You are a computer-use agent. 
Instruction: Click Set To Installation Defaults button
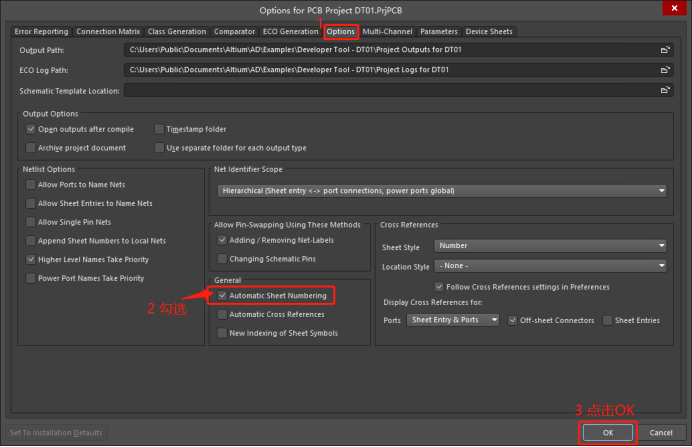click(x=56, y=432)
